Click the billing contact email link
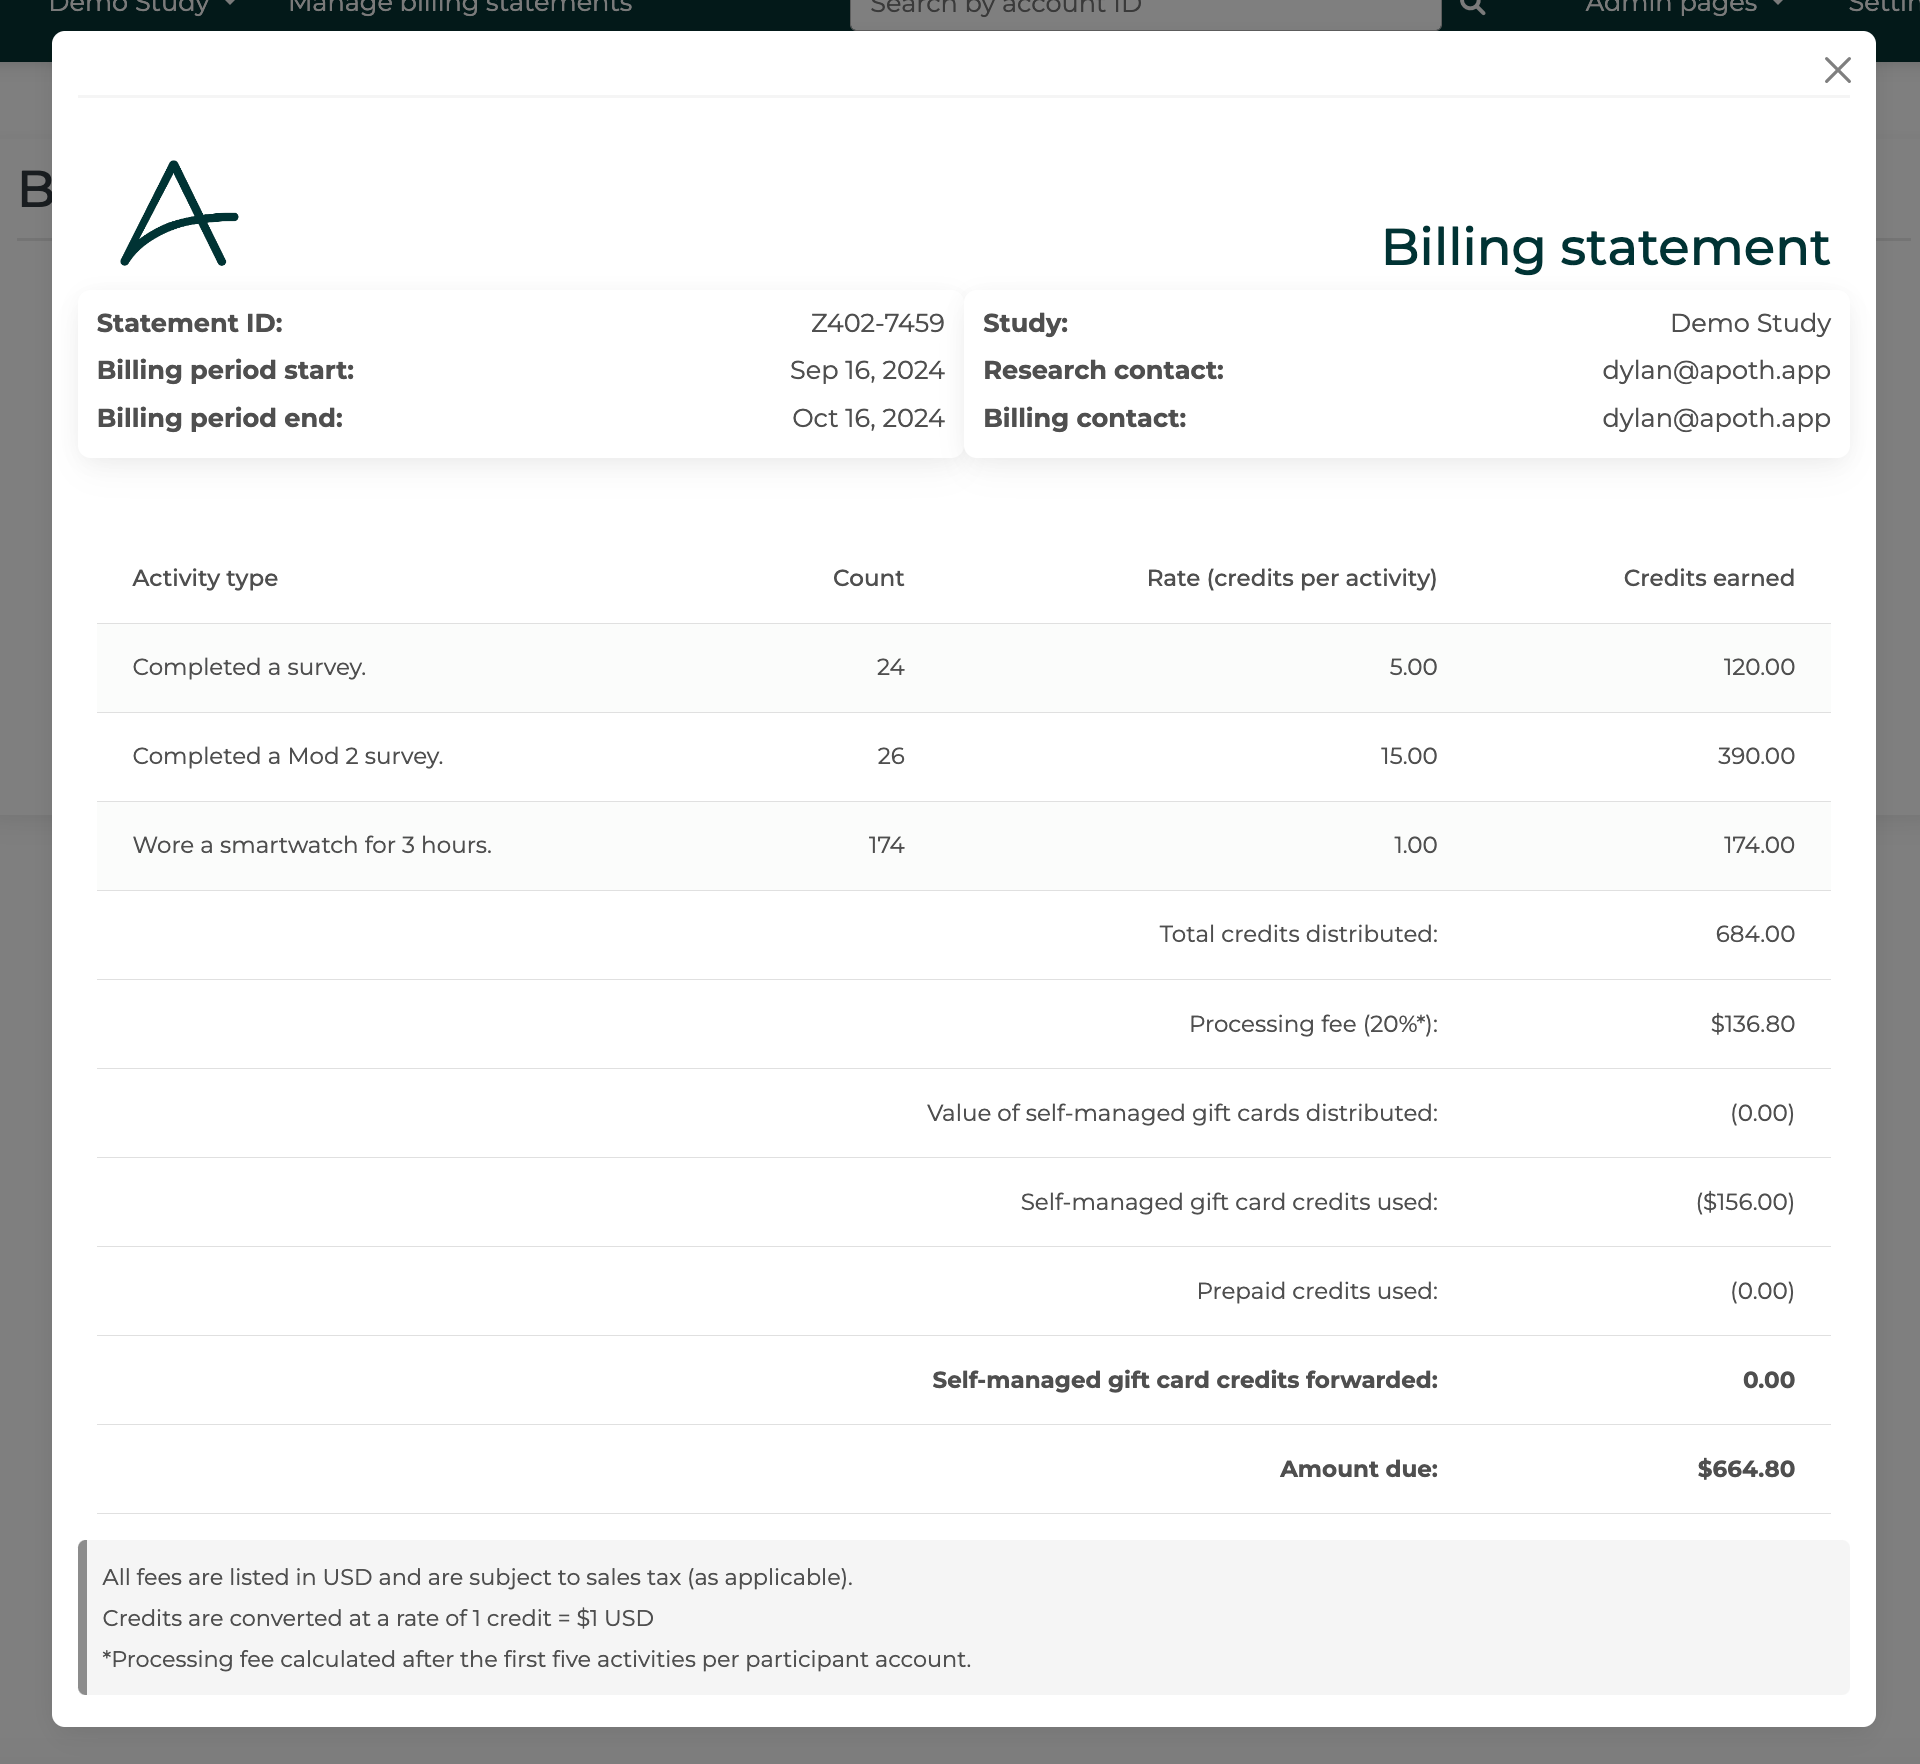This screenshot has width=1920, height=1764. click(x=1716, y=418)
